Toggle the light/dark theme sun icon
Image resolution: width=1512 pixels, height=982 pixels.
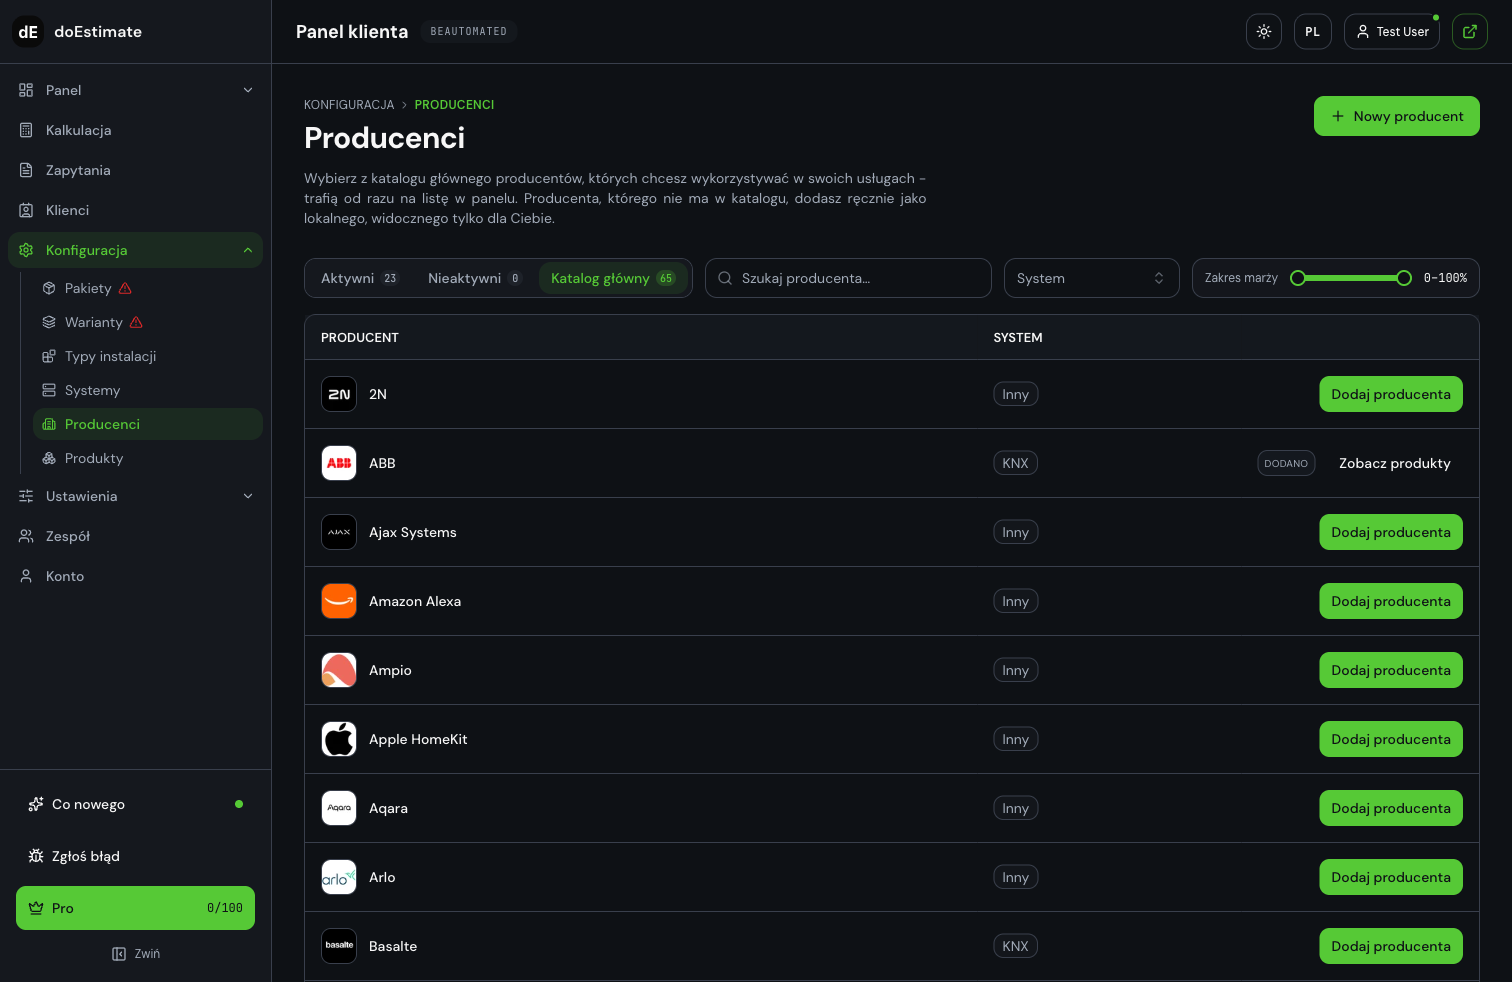[x=1264, y=32]
